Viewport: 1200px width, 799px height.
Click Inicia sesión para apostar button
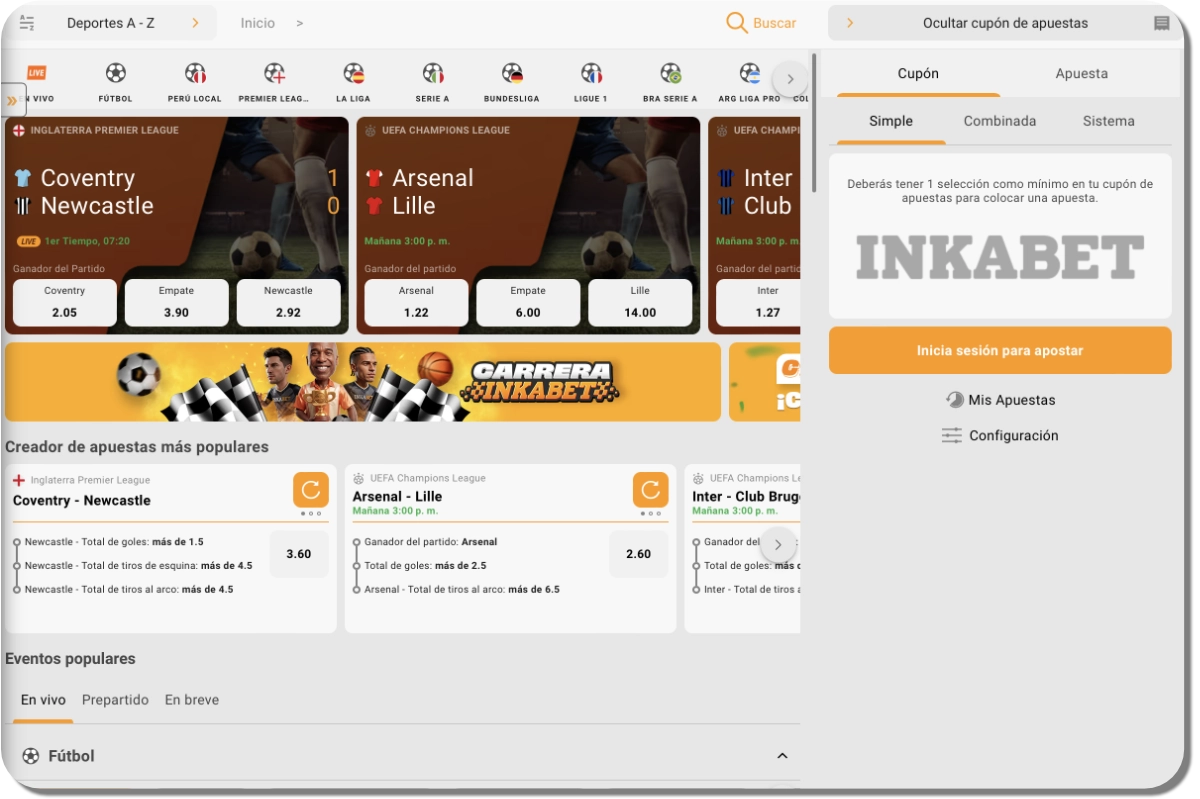(x=1000, y=351)
